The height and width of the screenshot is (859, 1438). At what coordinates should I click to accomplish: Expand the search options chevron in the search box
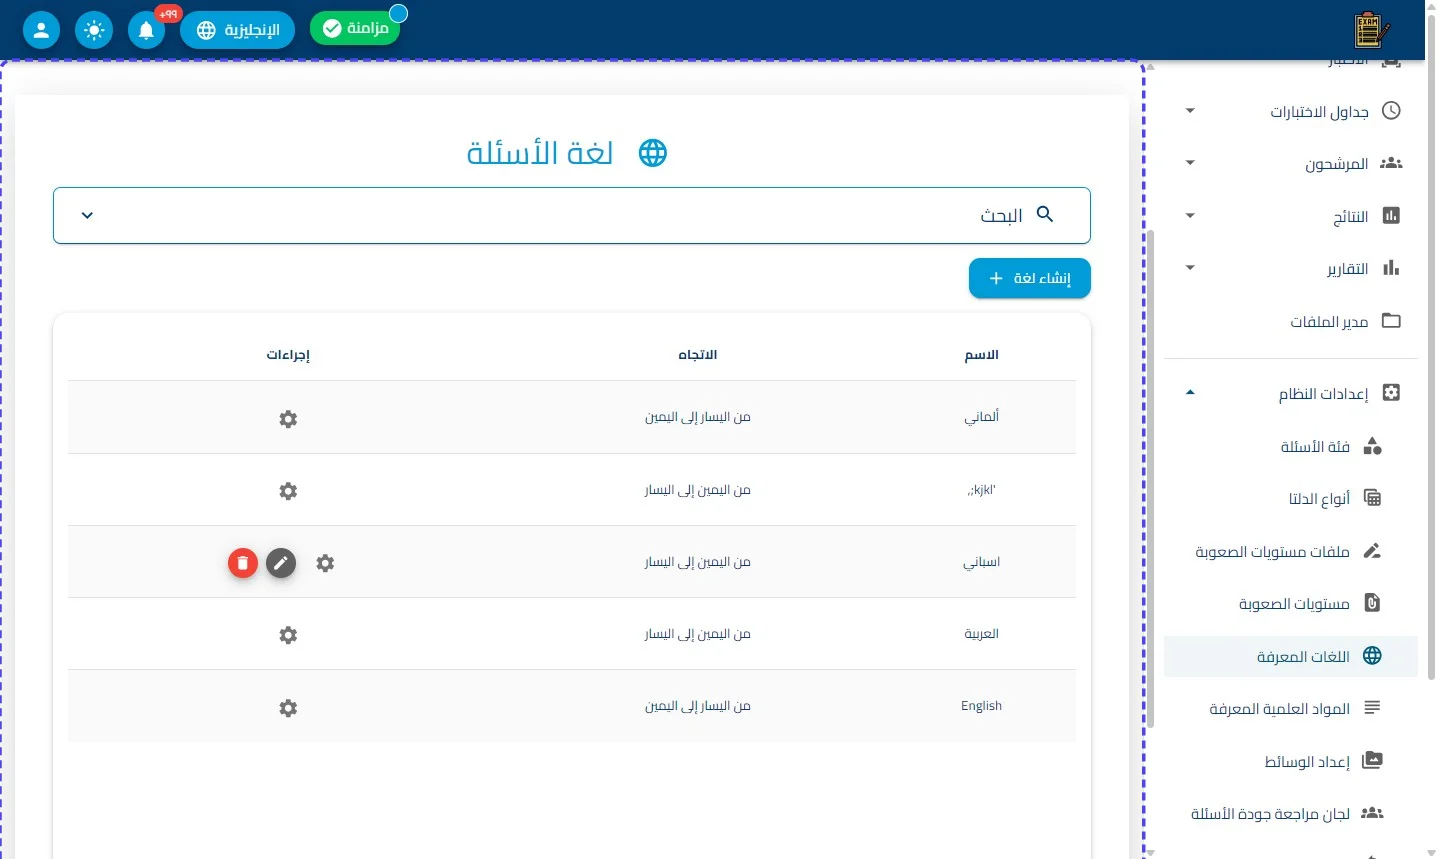87,215
